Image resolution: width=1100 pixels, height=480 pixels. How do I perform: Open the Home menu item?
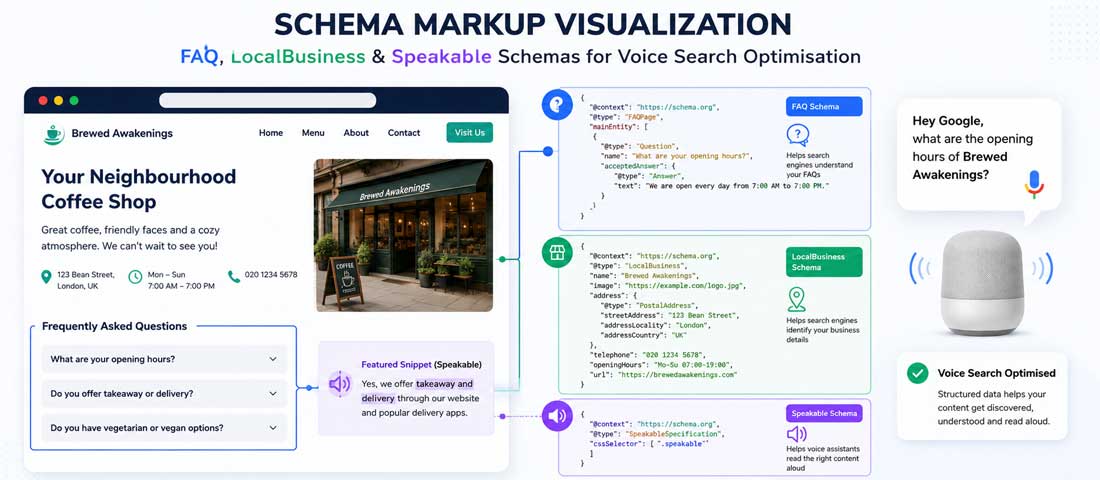271,133
